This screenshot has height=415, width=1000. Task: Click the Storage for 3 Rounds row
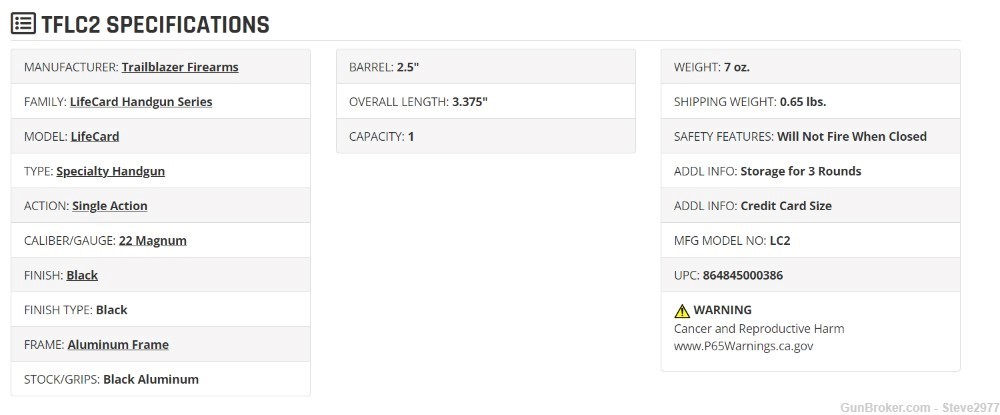[x=810, y=171]
